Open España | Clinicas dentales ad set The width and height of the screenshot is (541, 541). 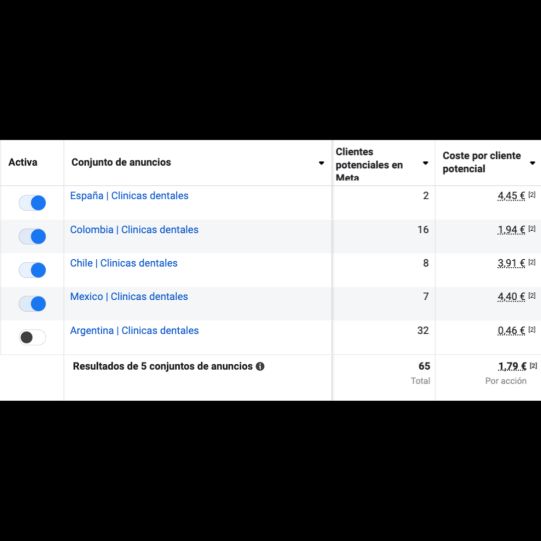pos(129,196)
